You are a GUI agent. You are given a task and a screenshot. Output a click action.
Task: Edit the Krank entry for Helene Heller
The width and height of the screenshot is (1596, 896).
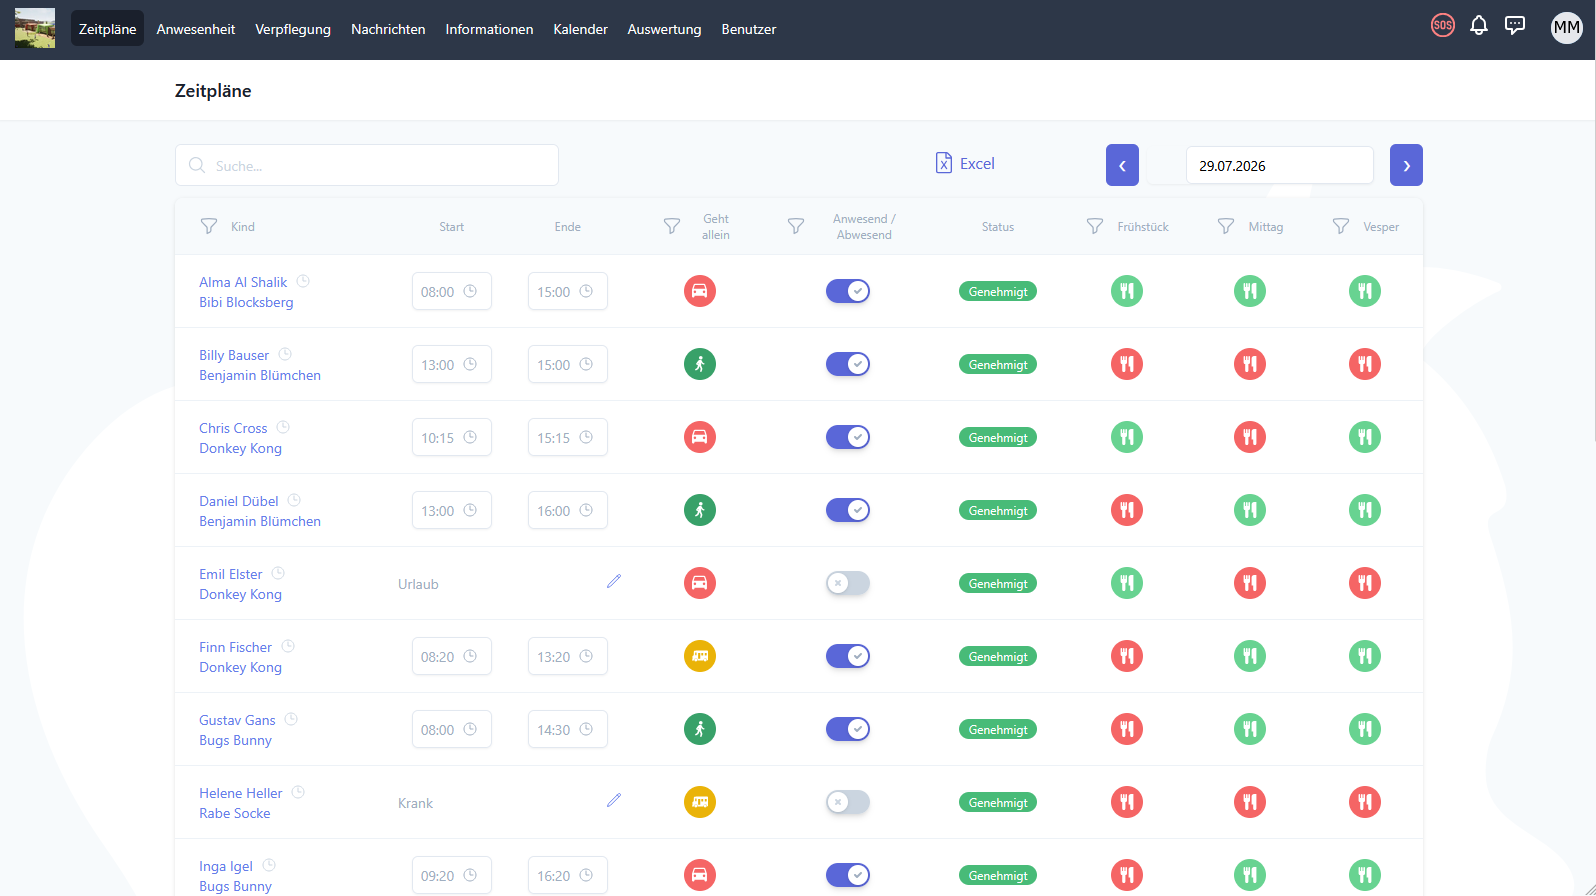coord(614,800)
